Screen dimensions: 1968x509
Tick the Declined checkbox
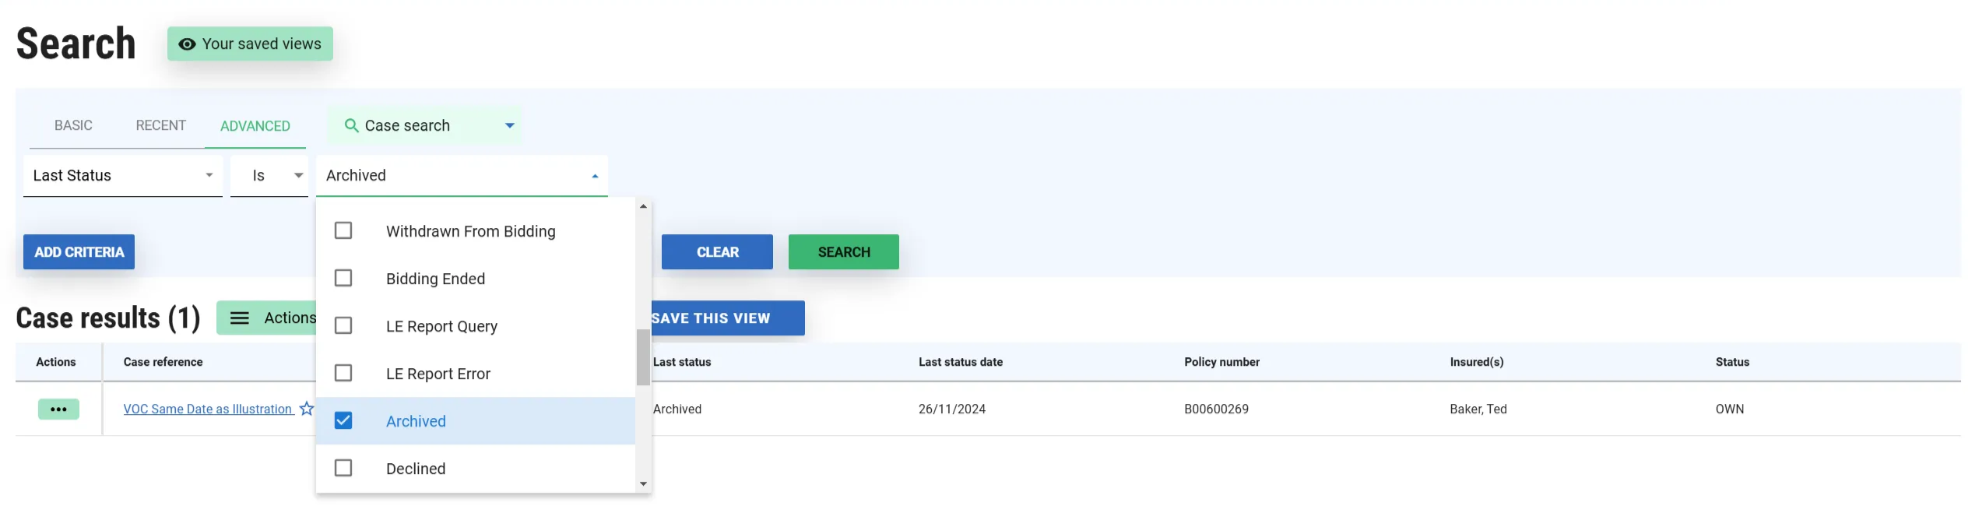click(x=343, y=468)
